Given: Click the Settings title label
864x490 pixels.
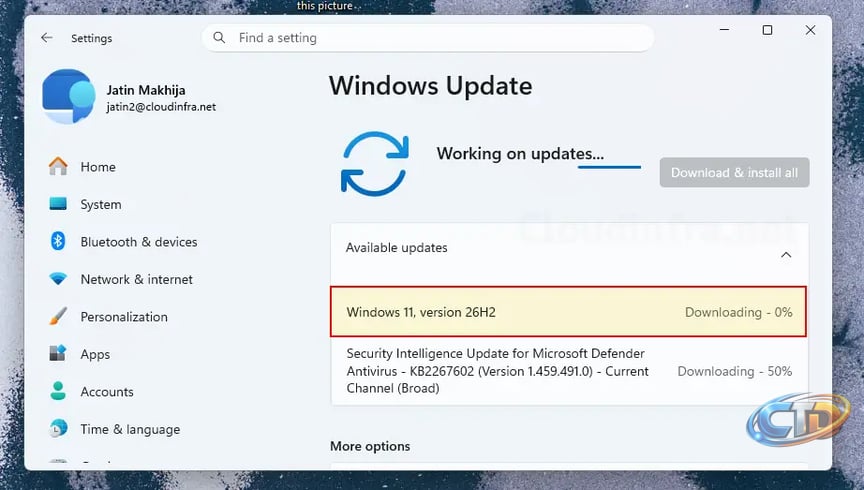Looking at the screenshot, I should coord(91,38).
